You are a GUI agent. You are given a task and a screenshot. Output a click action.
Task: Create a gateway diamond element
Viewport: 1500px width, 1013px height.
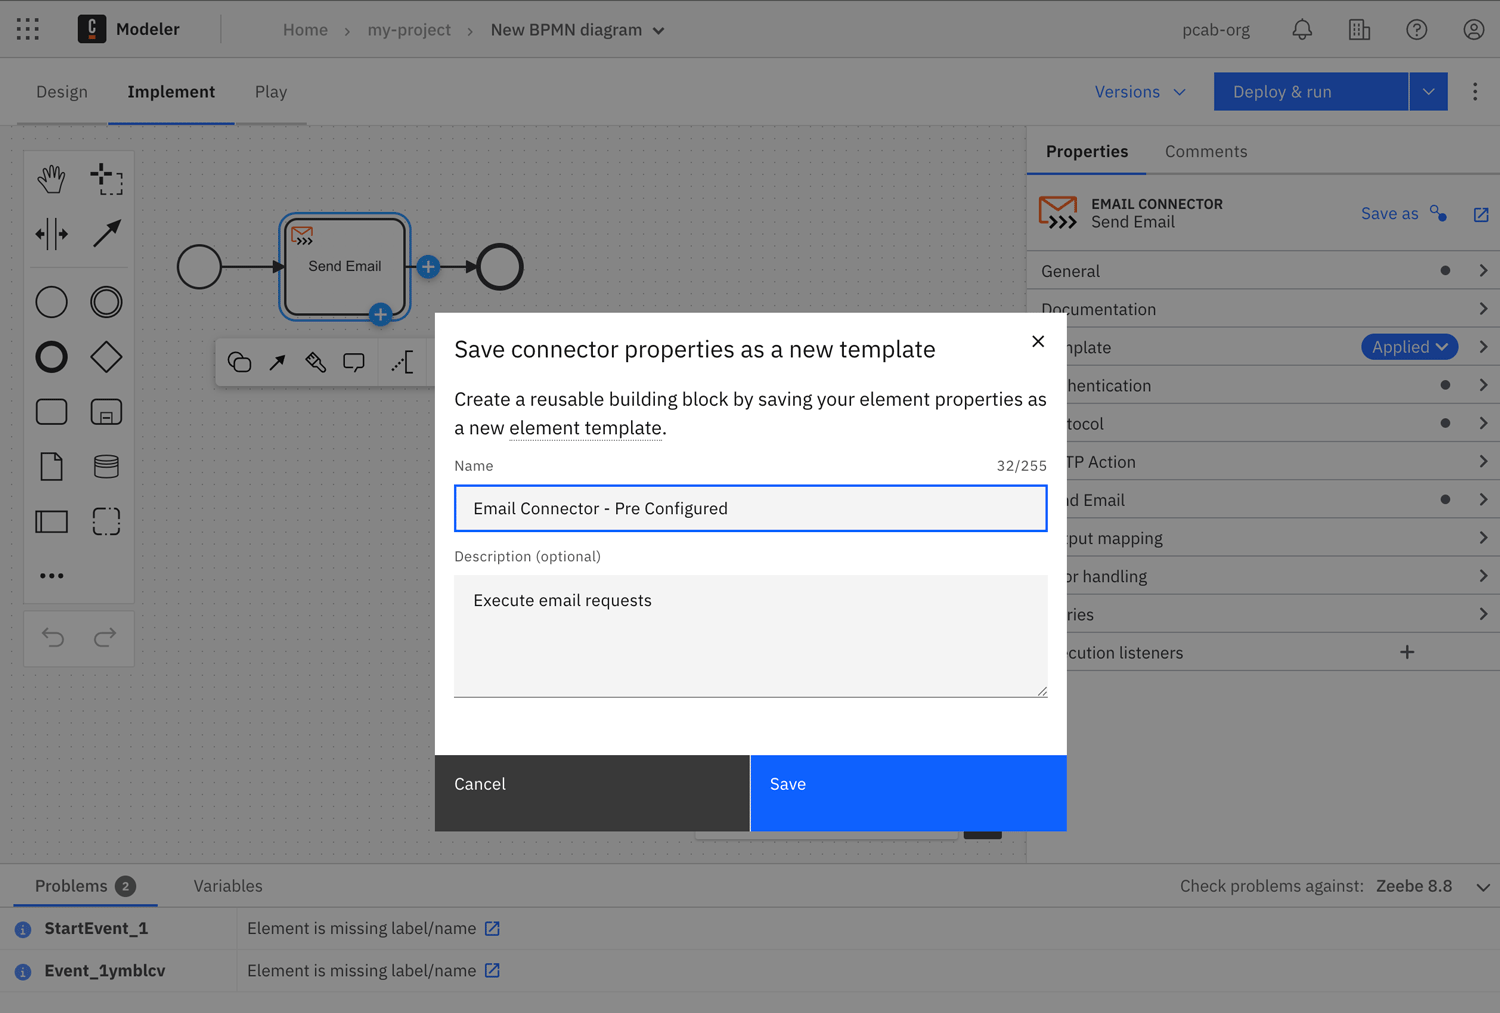click(x=106, y=357)
